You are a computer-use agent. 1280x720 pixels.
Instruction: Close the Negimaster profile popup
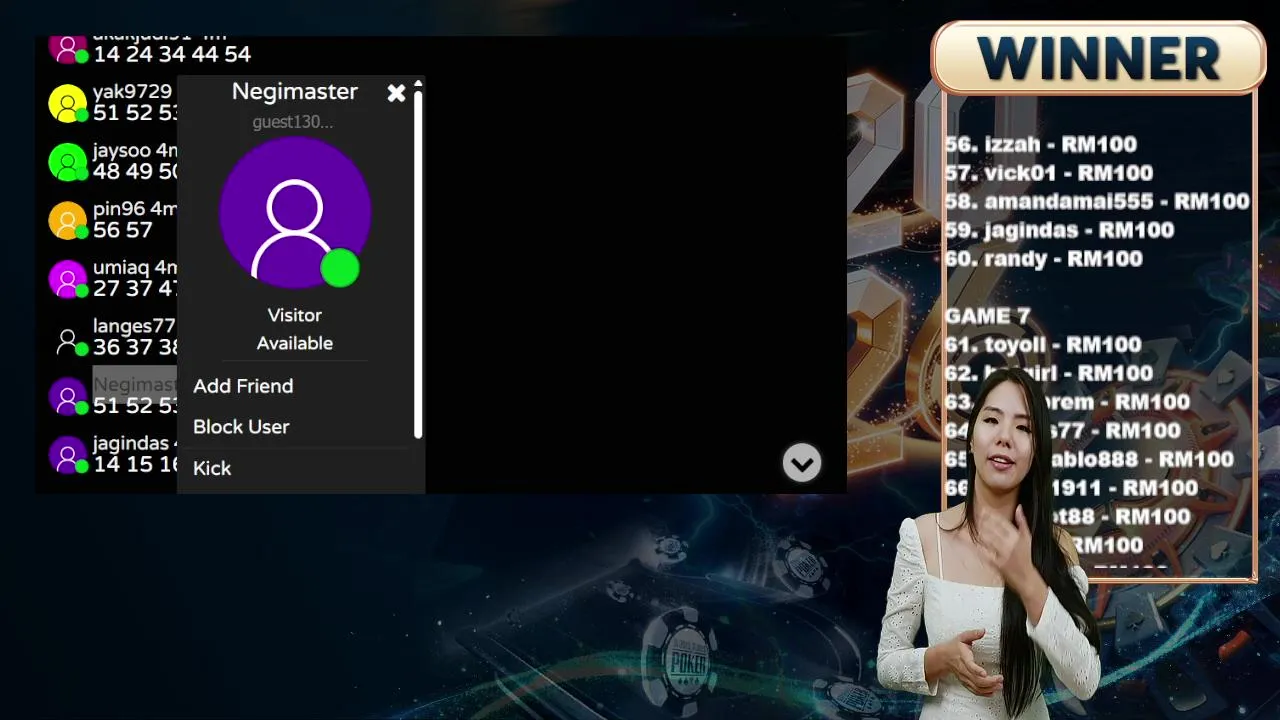(396, 93)
